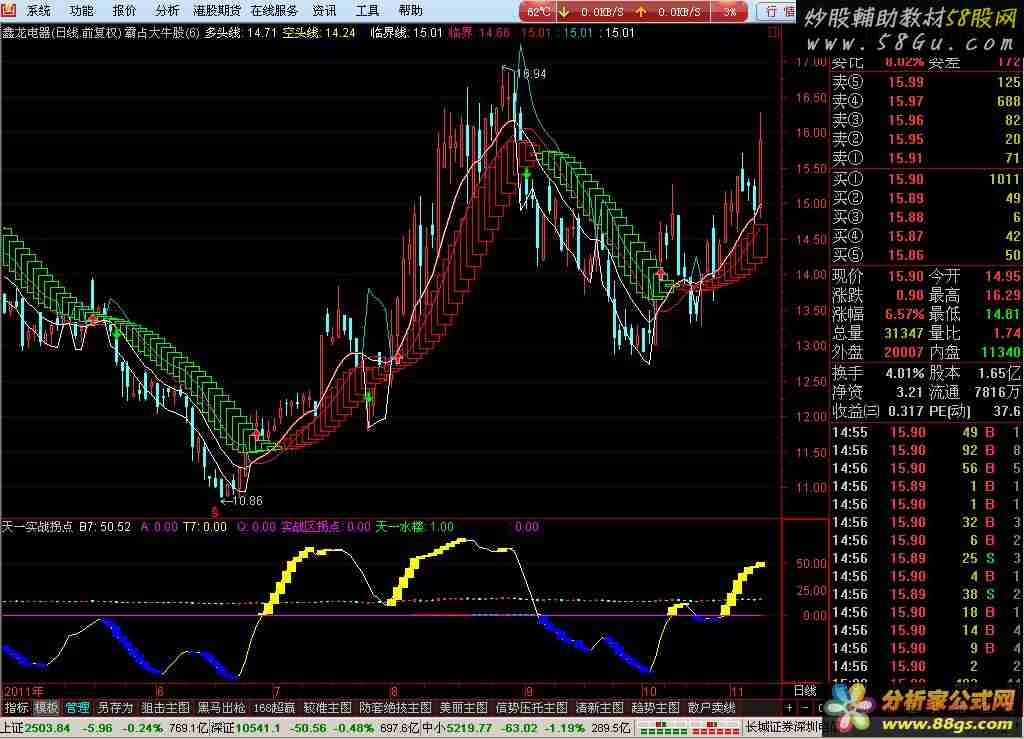Screen dimensions: 1024x739
Task: Switch to 168超赢 template
Action: [x=274, y=708]
